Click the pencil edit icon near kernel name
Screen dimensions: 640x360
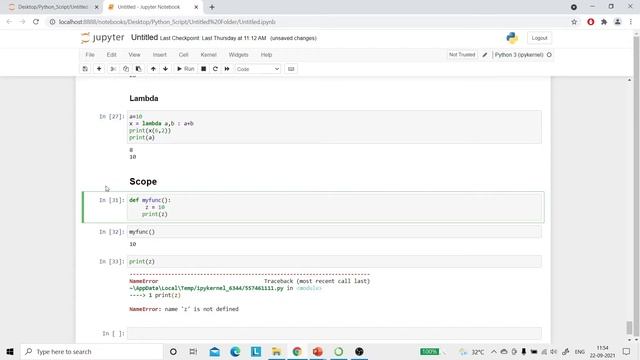484,55
